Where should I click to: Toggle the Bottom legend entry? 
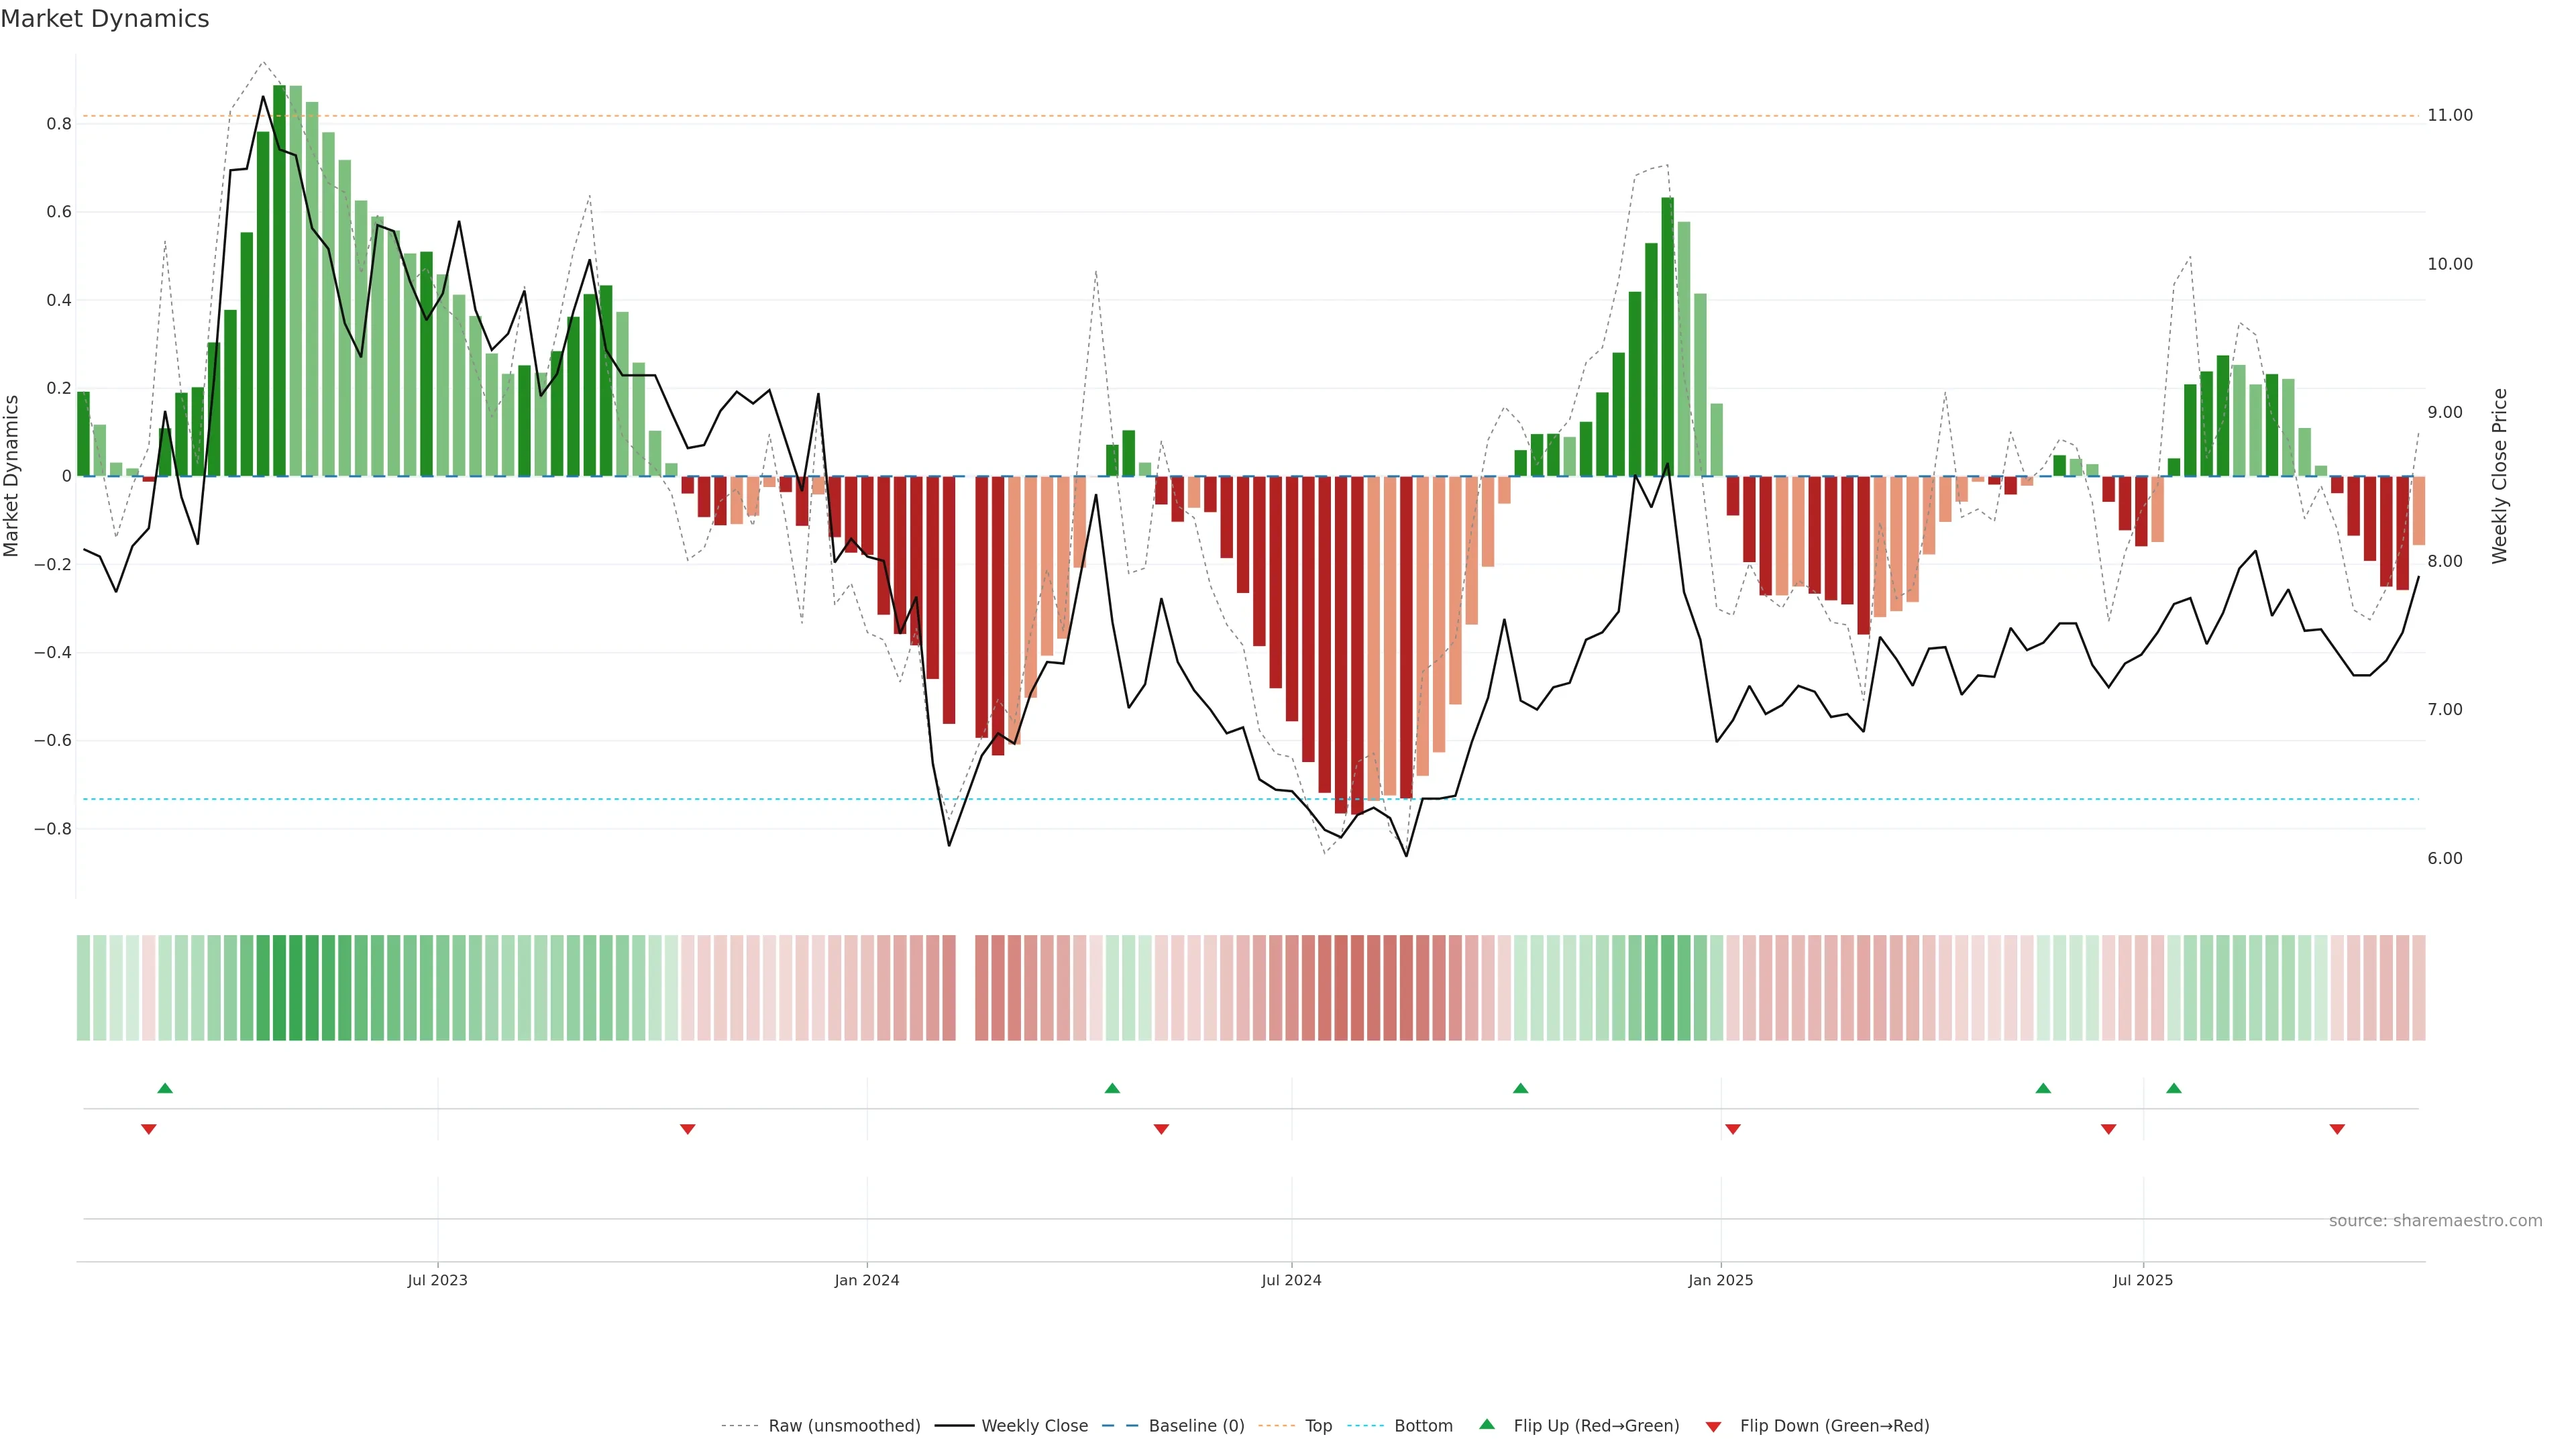pos(1423,1425)
